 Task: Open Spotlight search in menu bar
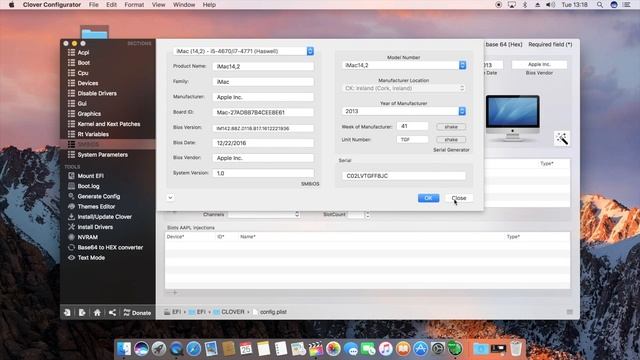click(x=600, y=5)
